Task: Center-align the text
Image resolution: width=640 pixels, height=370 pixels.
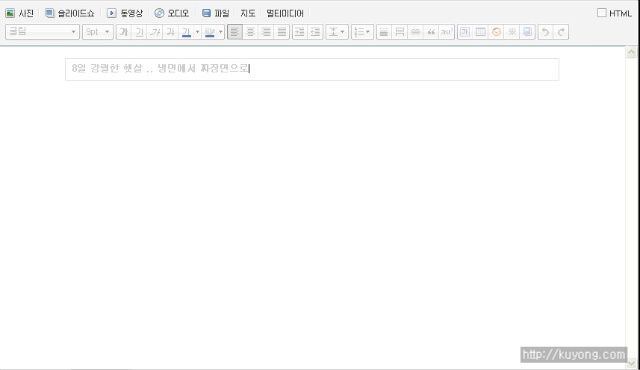Action: pyautogui.click(x=251, y=32)
